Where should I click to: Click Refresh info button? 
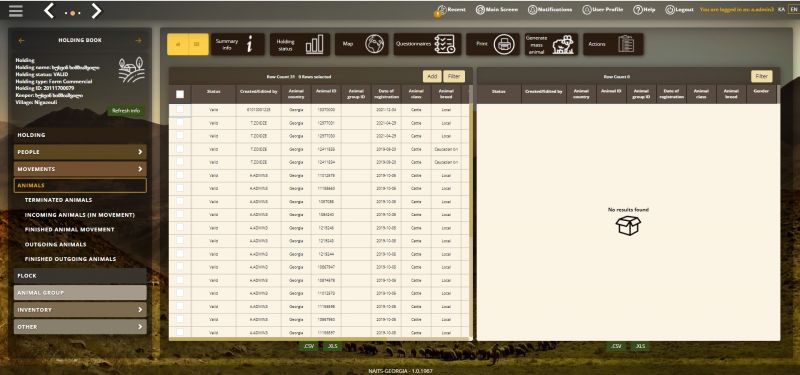pos(126,111)
